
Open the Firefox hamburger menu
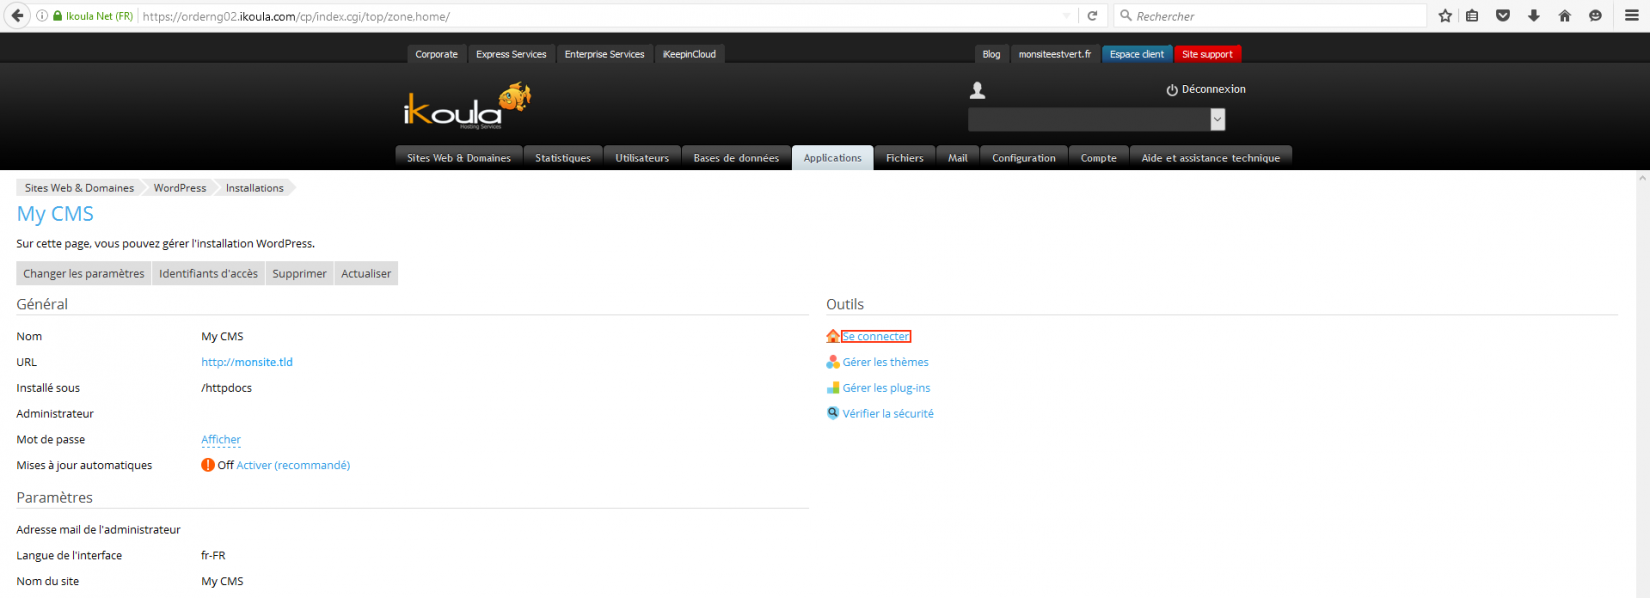tap(1631, 16)
